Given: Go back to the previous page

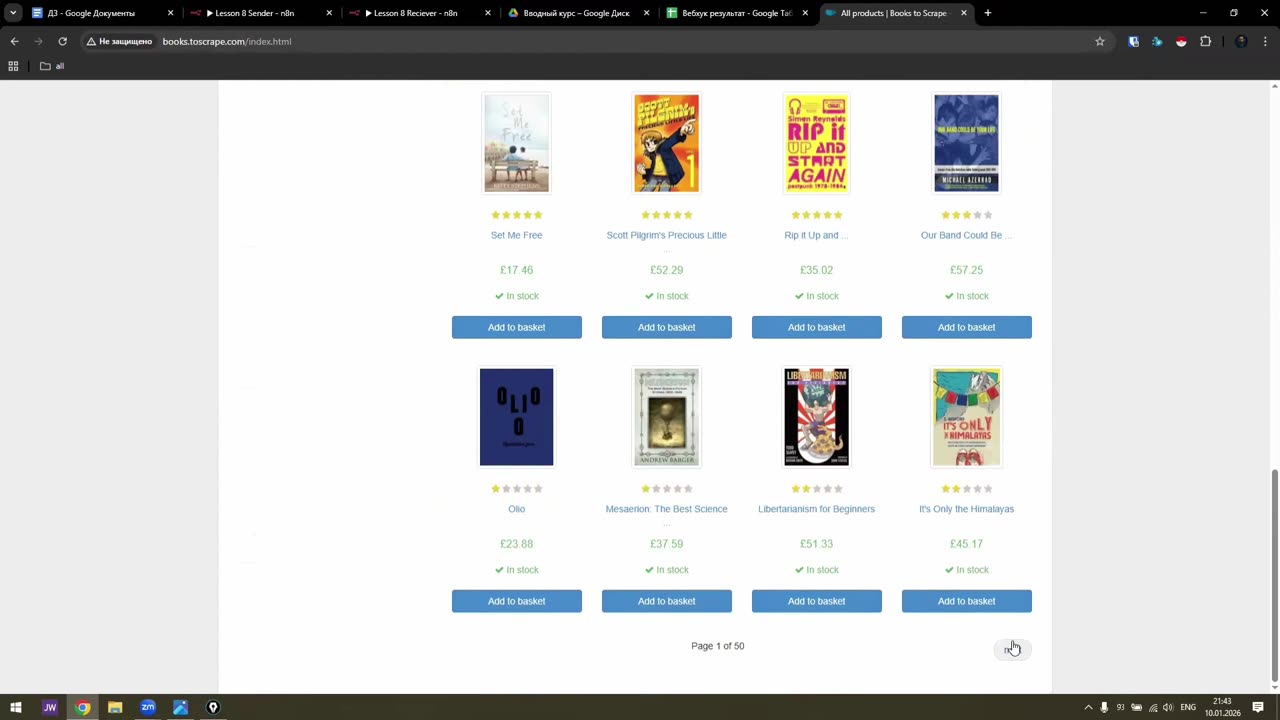Looking at the screenshot, I should point(14,41).
